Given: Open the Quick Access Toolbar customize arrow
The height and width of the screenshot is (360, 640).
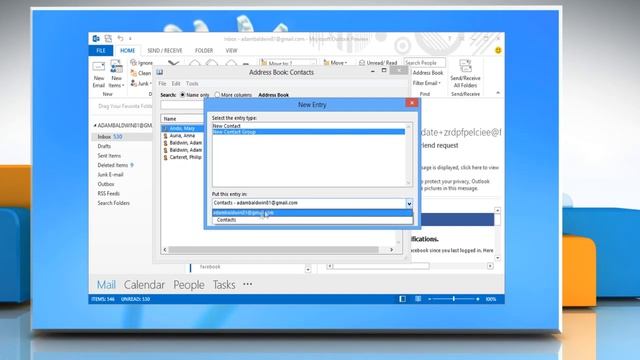Looking at the screenshot, I should tap(130, 39).
